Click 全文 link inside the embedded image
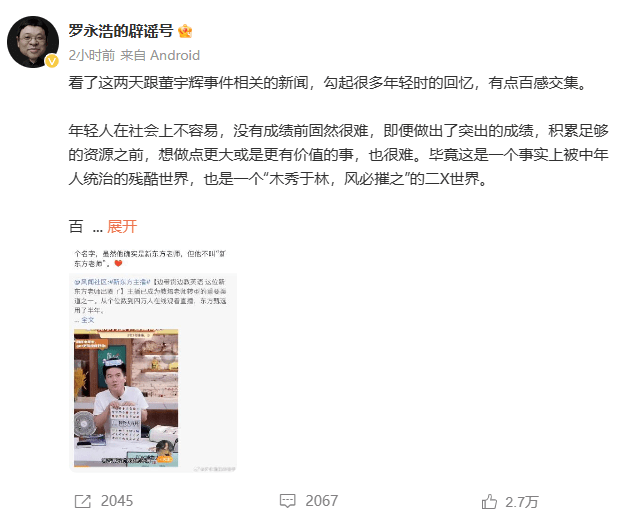Image resolution: width=626 pixels, height=516 pixels. (x=88, y=320)
